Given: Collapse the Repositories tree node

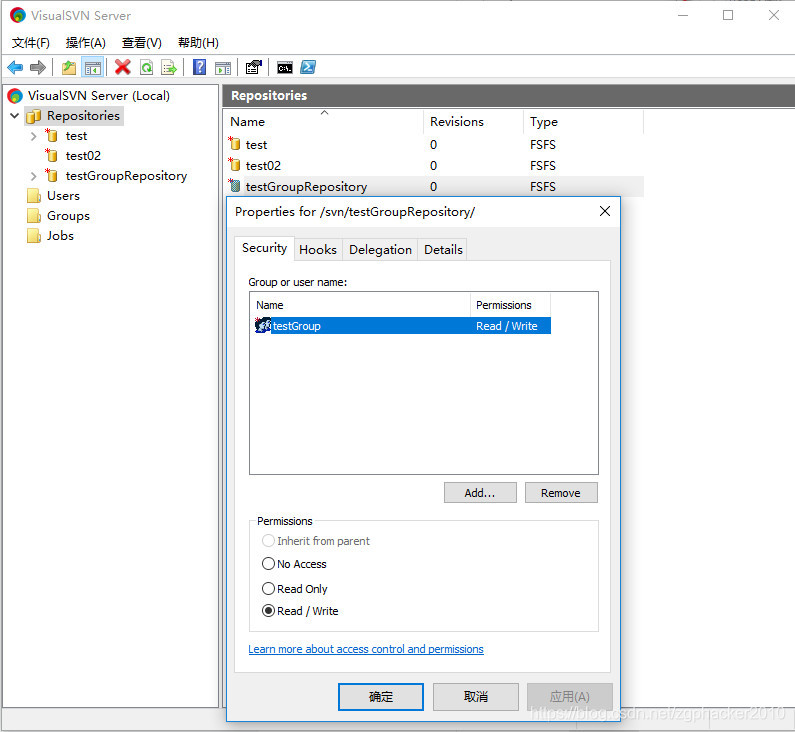Looking at the screenshot, I should [x=15, y=116].
